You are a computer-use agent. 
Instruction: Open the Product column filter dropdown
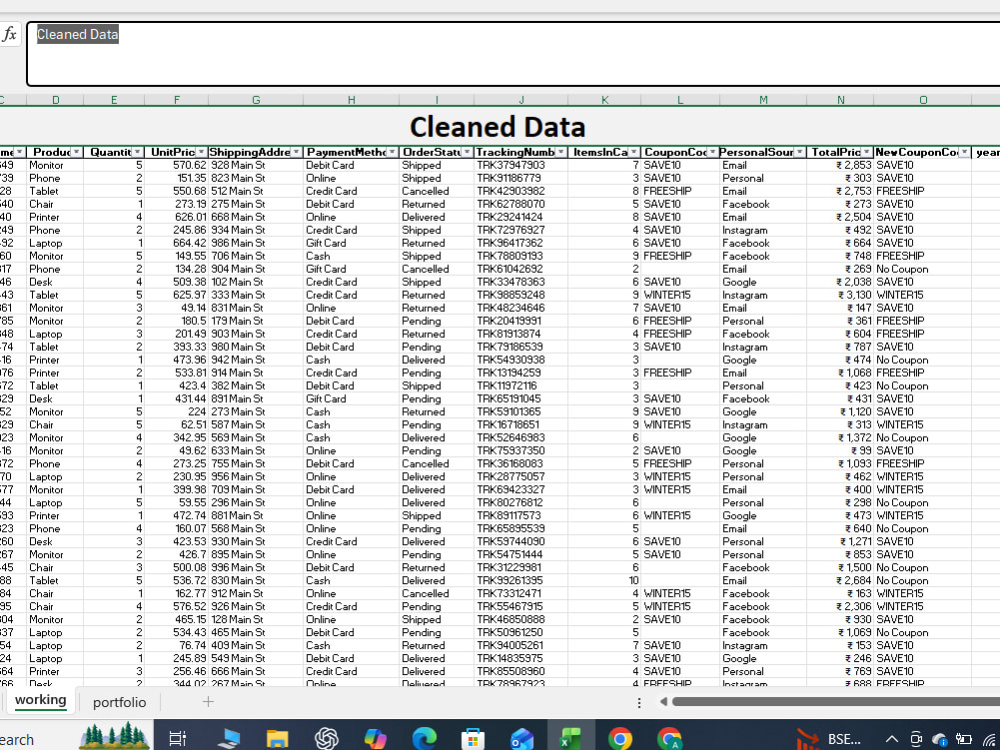point(77,152)
